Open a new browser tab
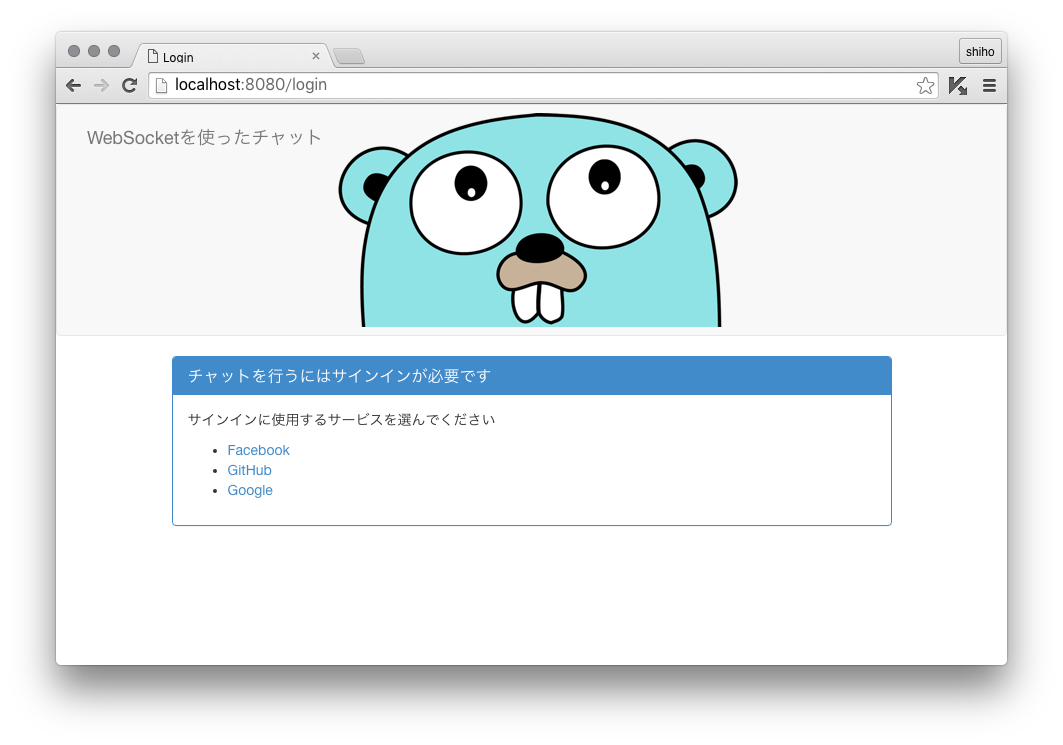Screen dimensions: 1063x745 (349, 56)
